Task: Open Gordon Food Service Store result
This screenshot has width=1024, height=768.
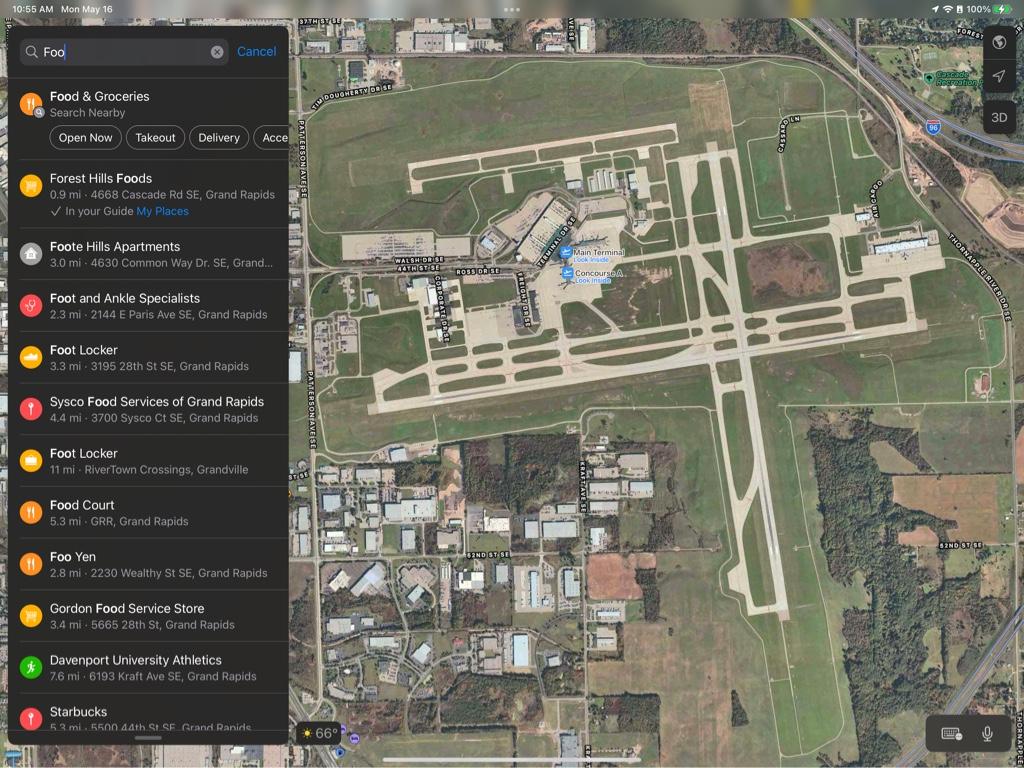Action: [149, 615]
